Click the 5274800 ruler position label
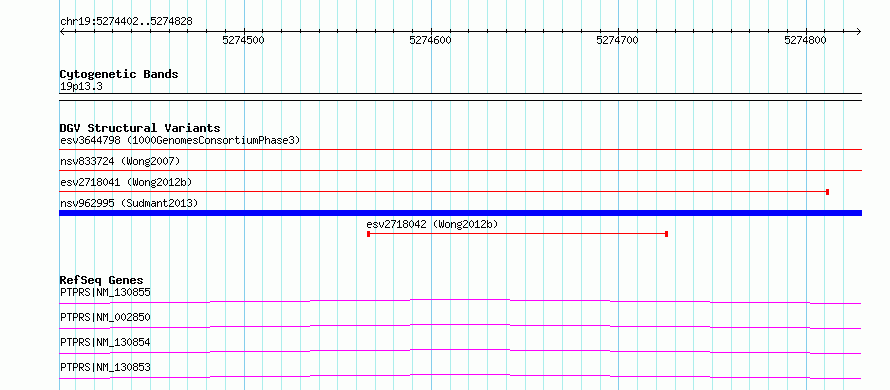This screenshot has height=390, width=890. pos(805,40)
